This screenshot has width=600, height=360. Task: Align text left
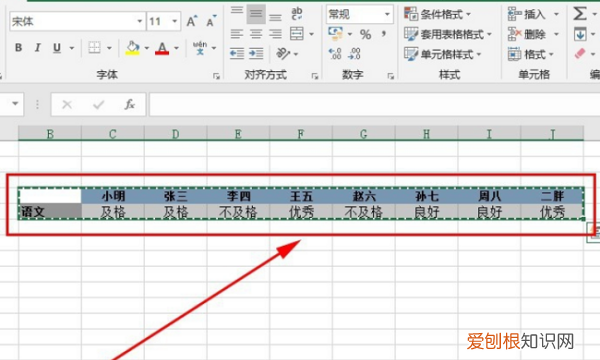[x=237, y=34]
